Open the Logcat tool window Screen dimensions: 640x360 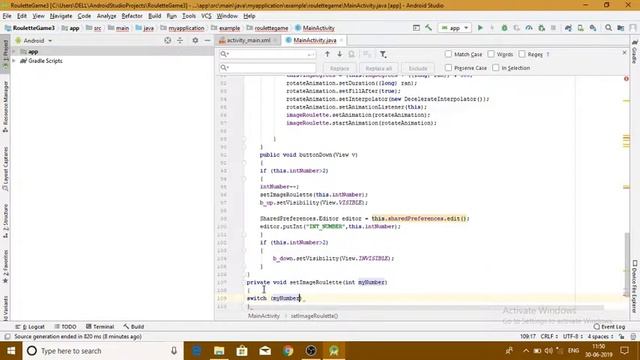pyautogui.click(x=30, y=327)
